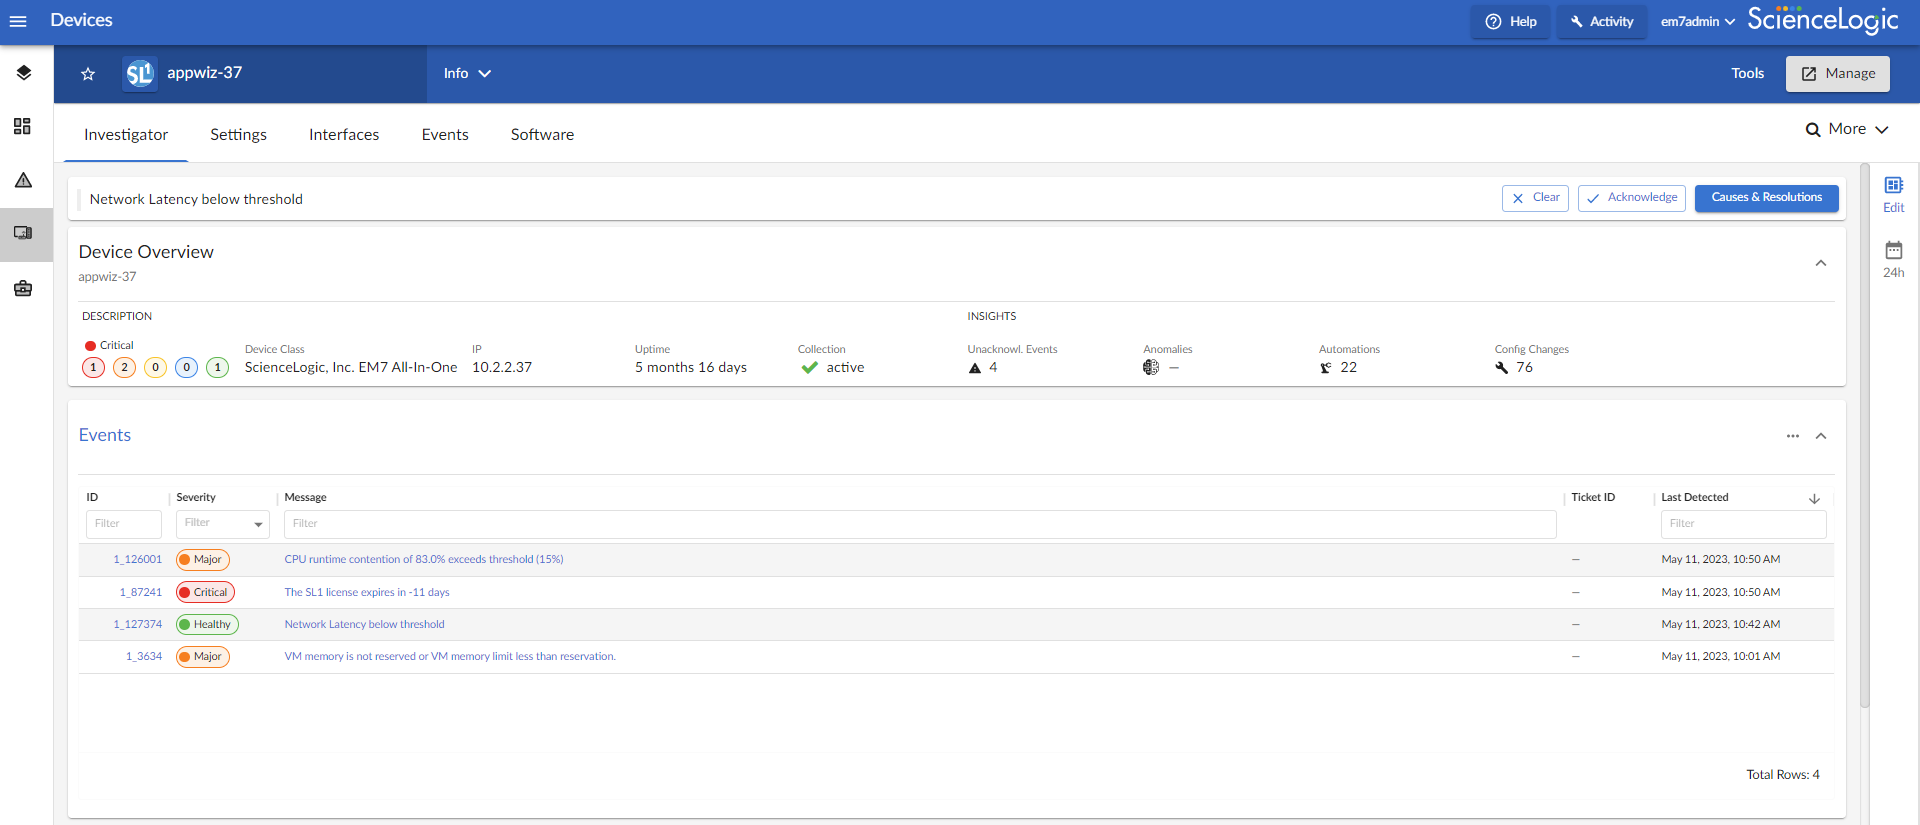
Task: Open the briefcase icon in sidebar
Action: (x=23, y=289)
